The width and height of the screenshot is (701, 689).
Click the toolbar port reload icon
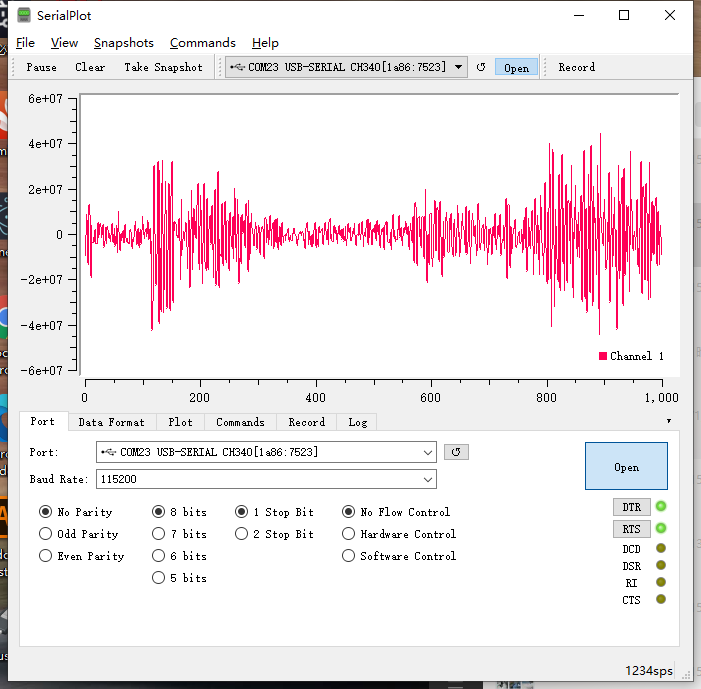(x=481, y=67)
